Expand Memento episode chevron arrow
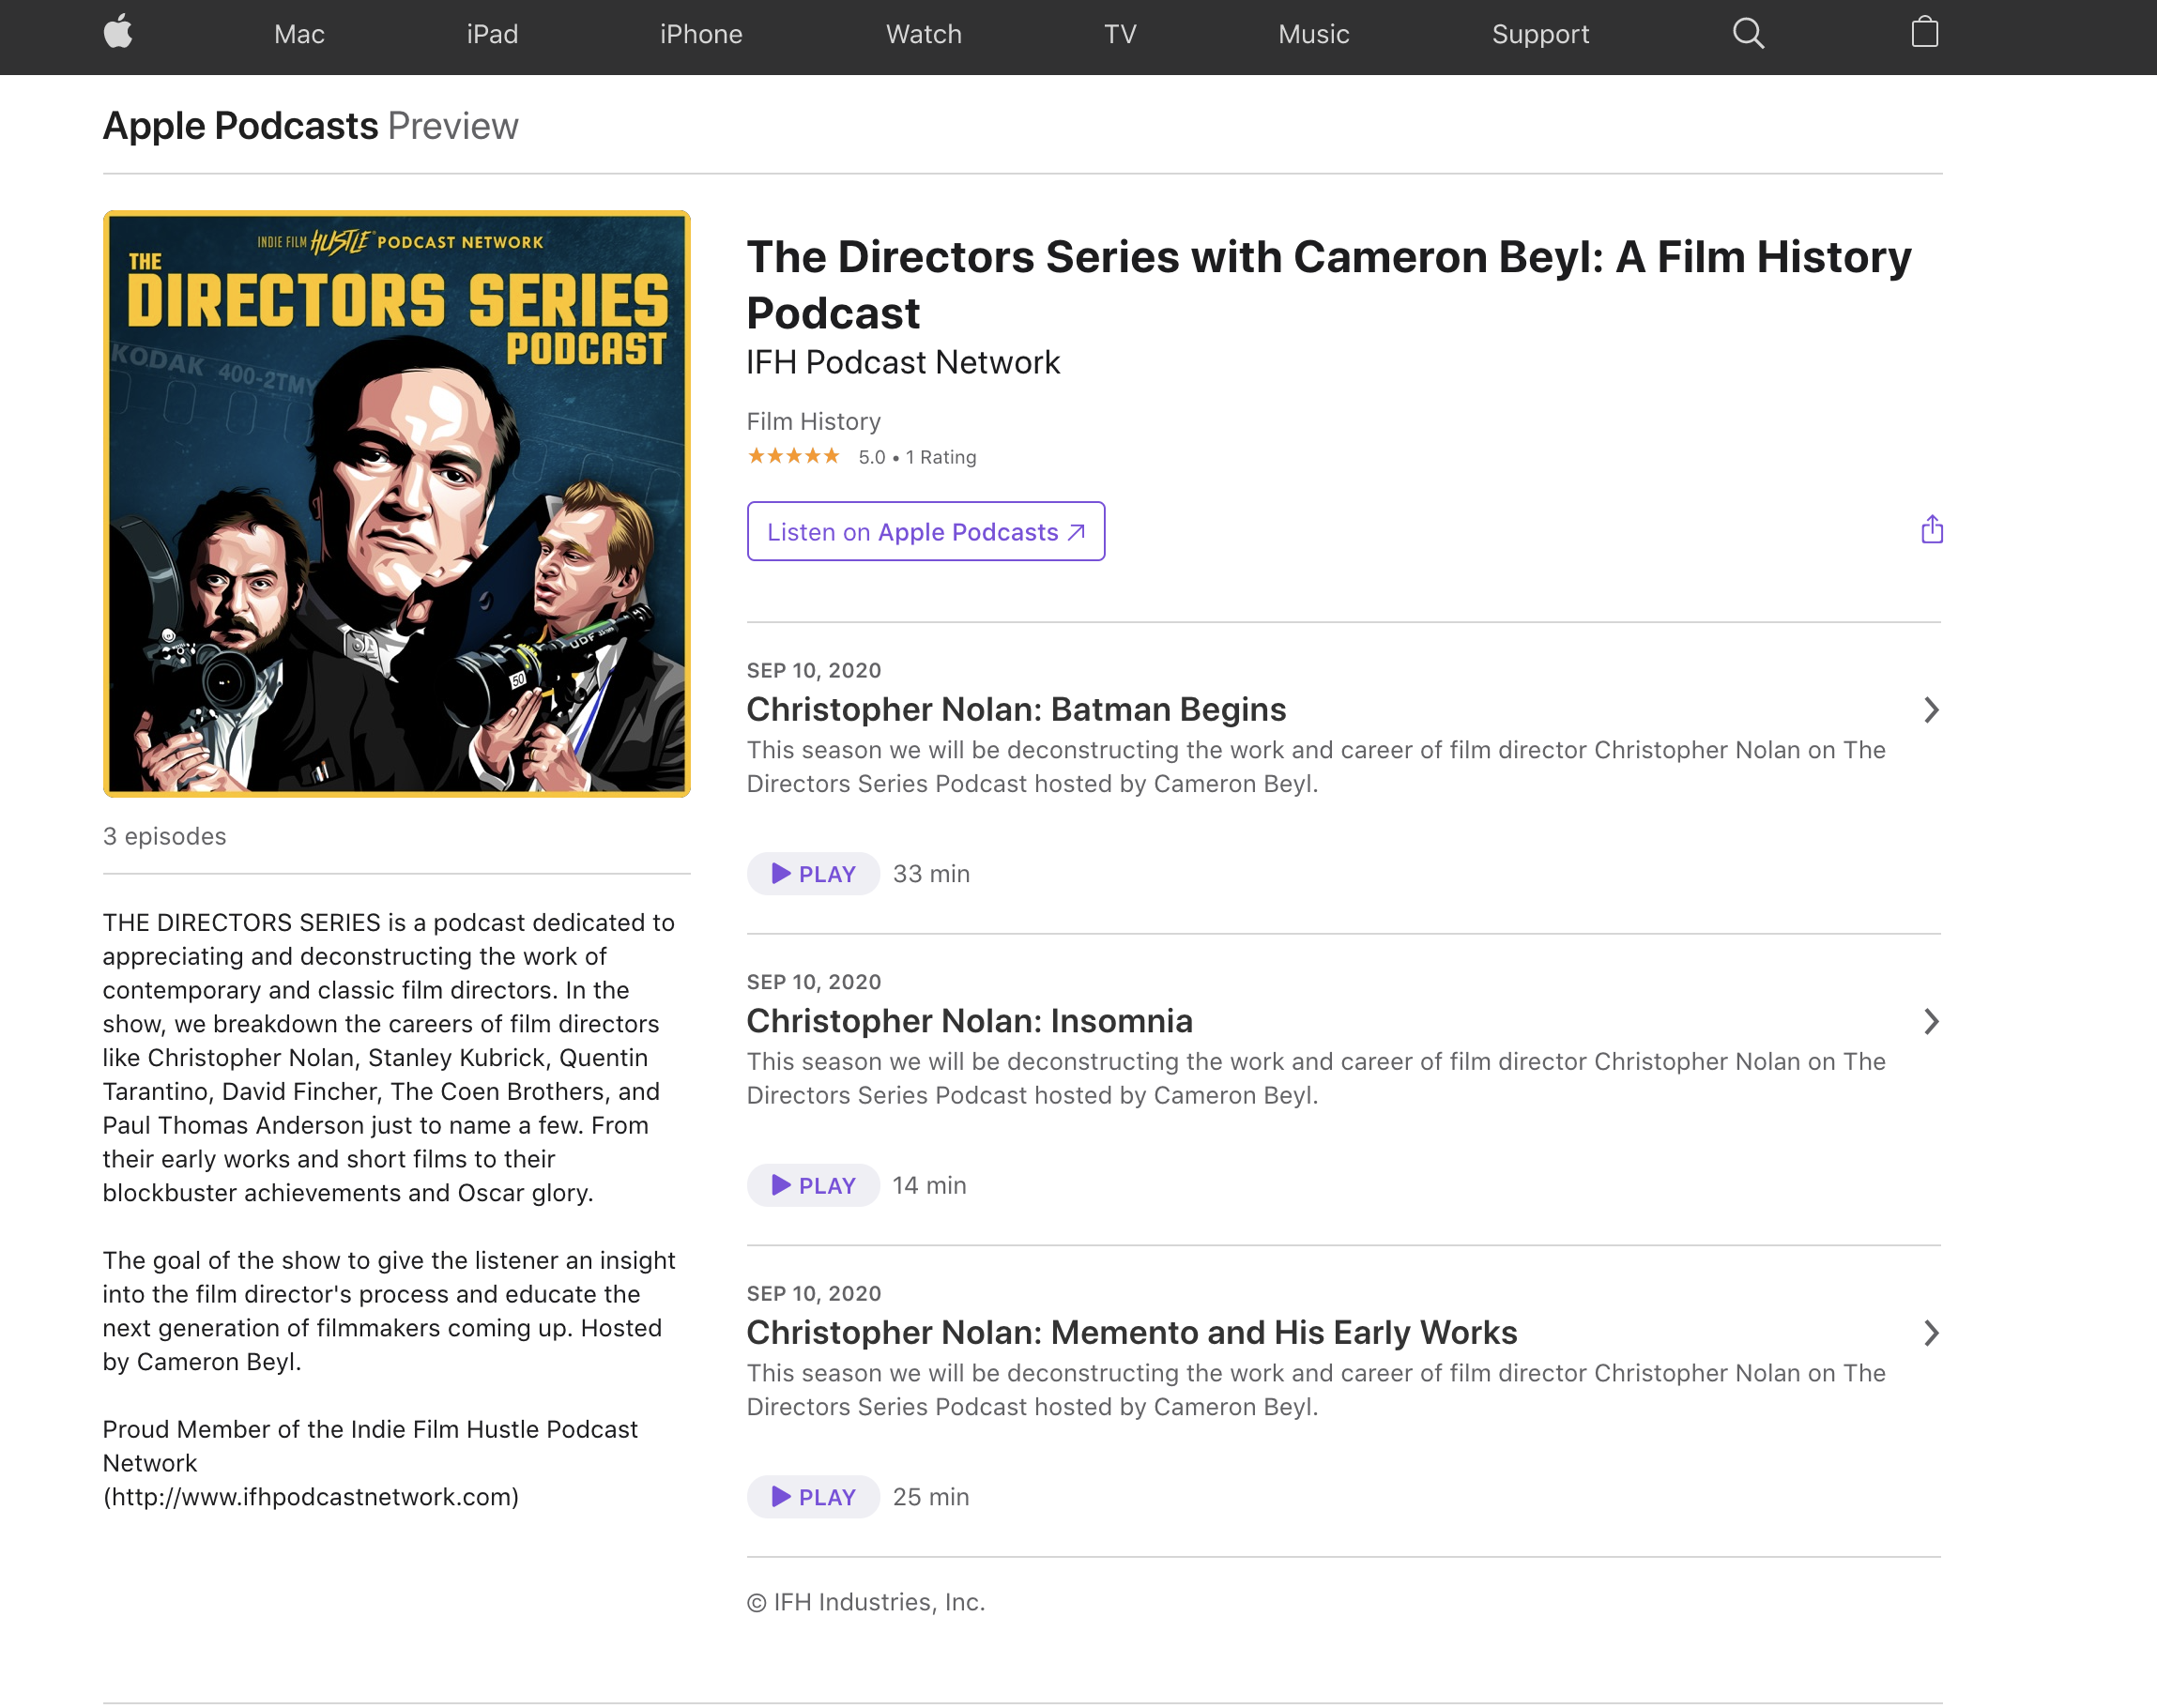This screenshot has width=2157, height=1708. (x=1931, y=1333)
